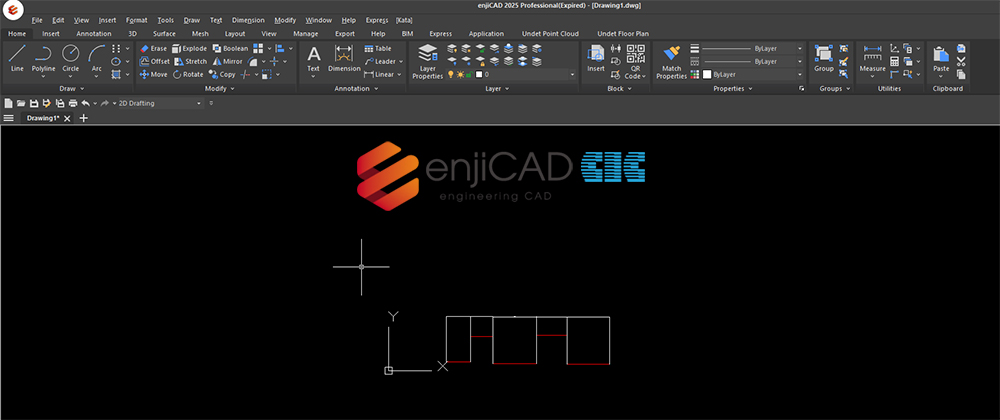Image resolution: width=1000 pixels, height=420 pixels.
Task: Switch to the Annotation ribbon tab
Action: pyautogui.click(x=94, y=34)
